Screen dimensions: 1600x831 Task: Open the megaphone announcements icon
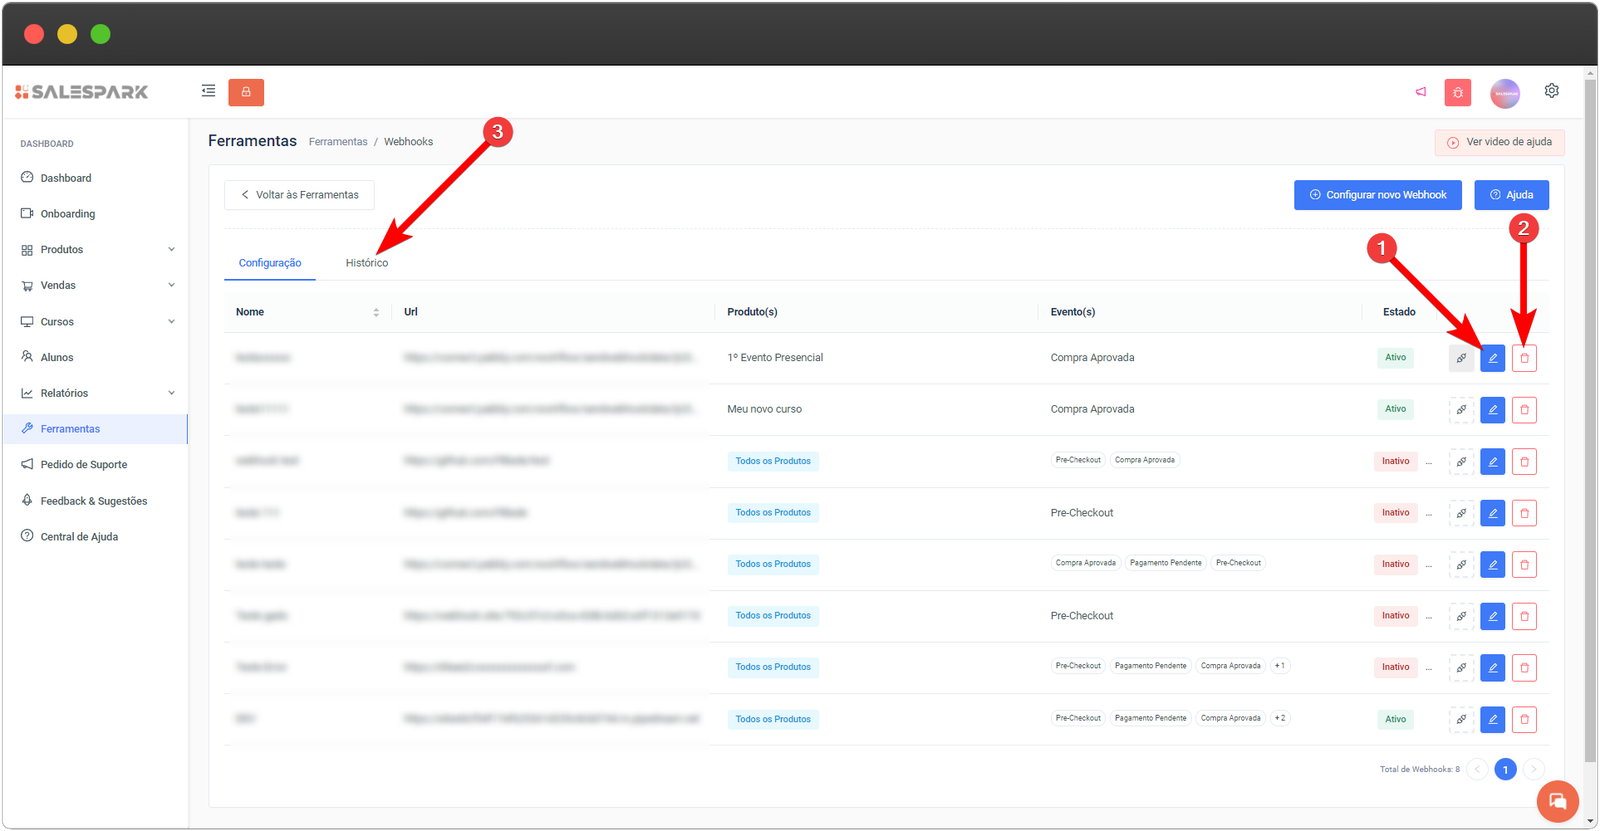coord(1420,92)
